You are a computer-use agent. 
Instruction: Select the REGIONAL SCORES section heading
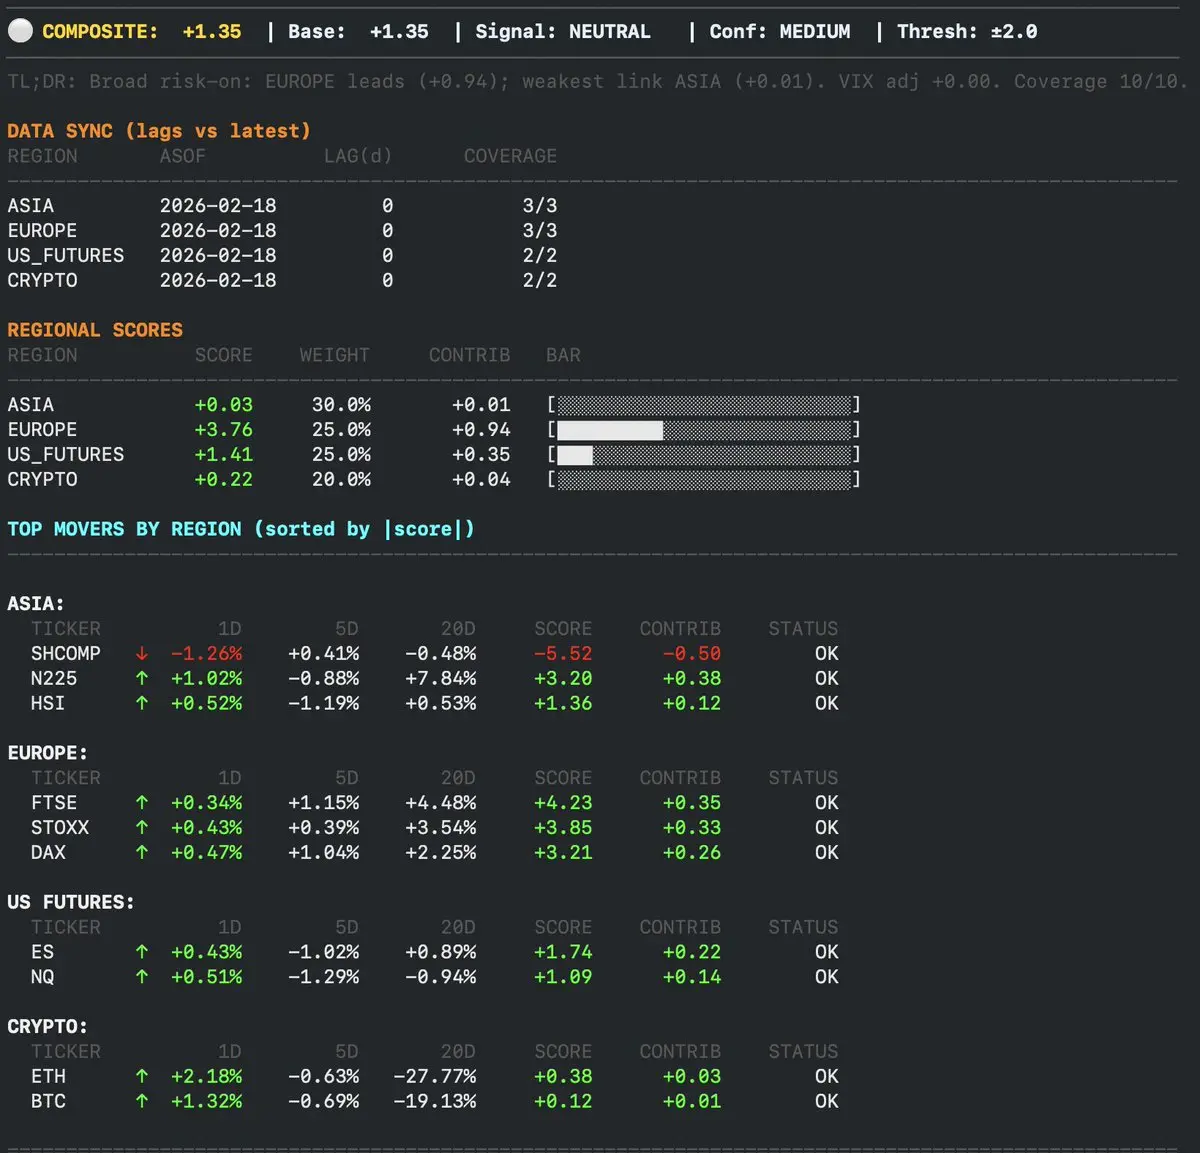coord(95,330)
